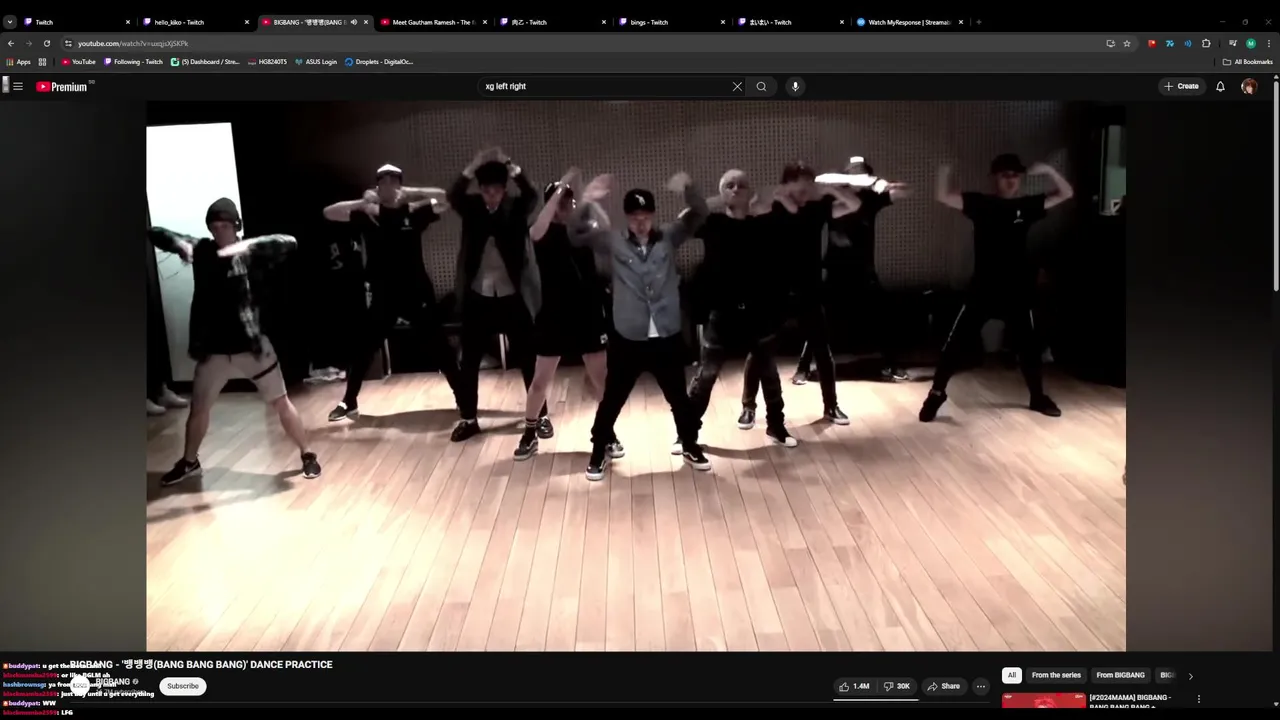
Task: Bookmark this page with the star
Action: (1127, 43)
